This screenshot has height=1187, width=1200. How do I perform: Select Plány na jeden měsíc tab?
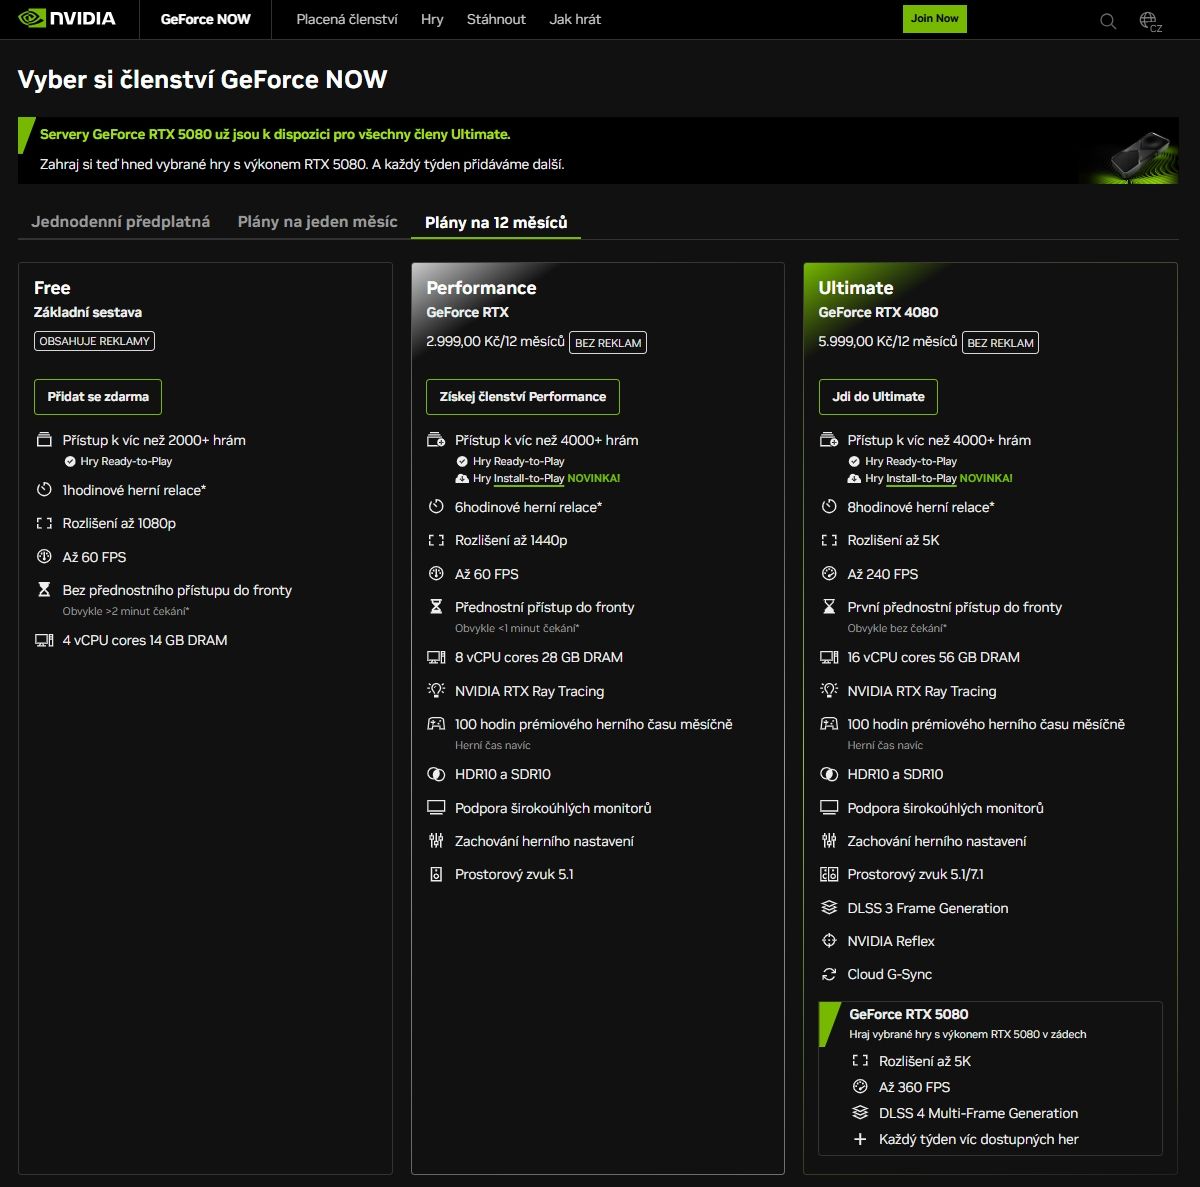317,222
